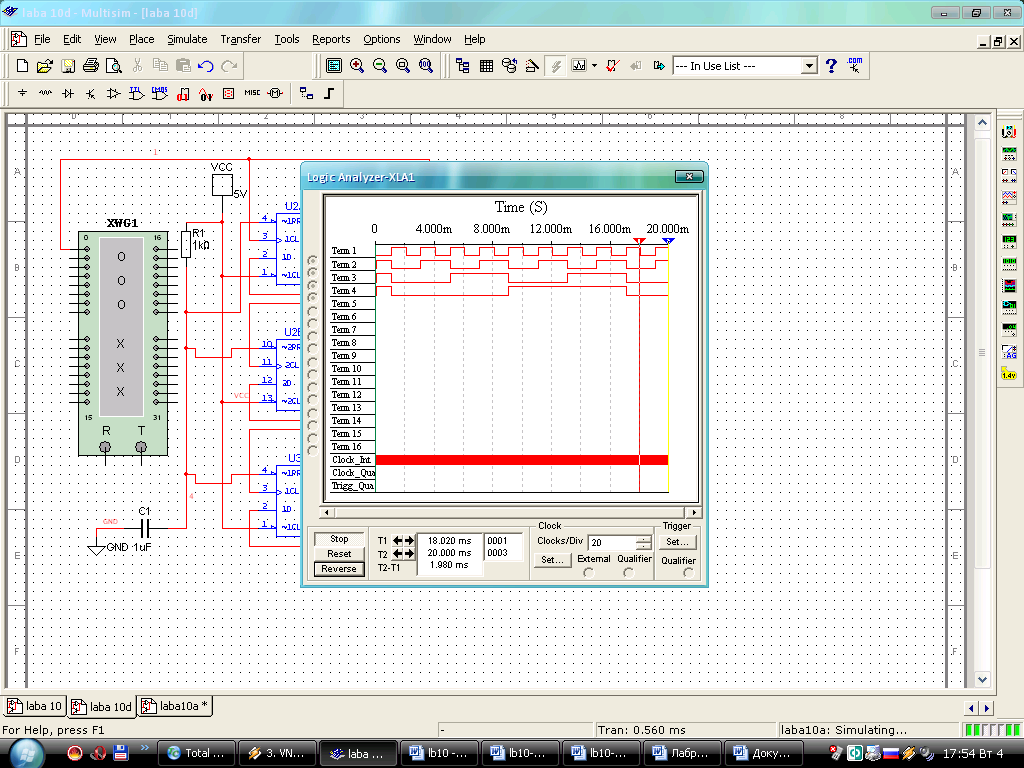Screen dimensions: 1024x768
Task: Click the Clock Qualifier terminal circle
Action: pos(628,573)
